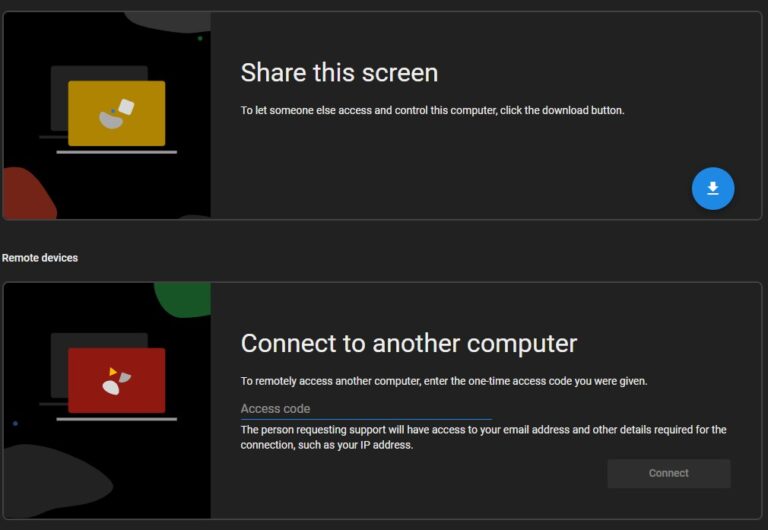The width and height of the screenshot is (768, 530).
Task: Click the blue download button
Action: [x=713, y=188]
